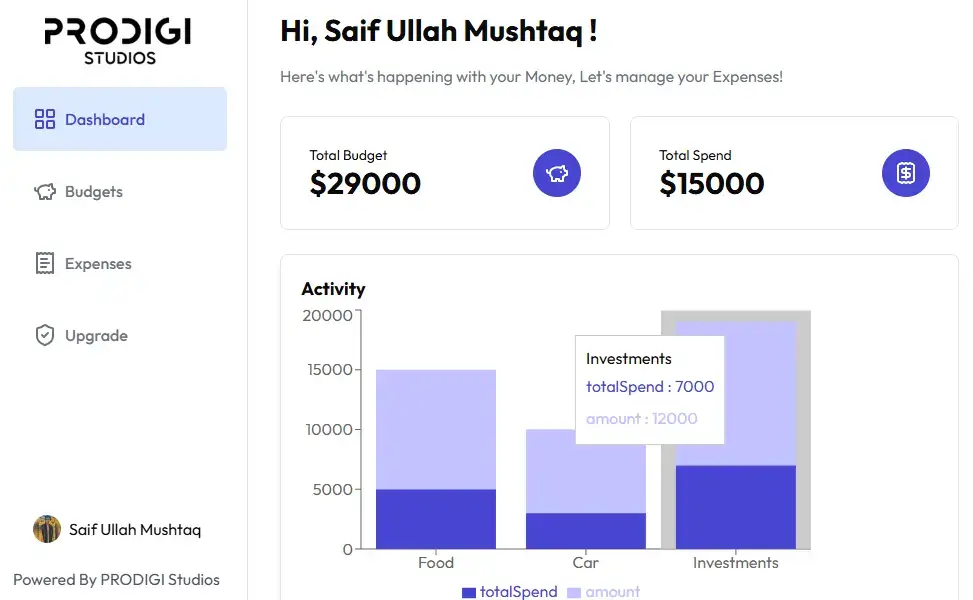Click the PRODIGI Studios logo
973x600 pixels.
click(x=118, y=41)
